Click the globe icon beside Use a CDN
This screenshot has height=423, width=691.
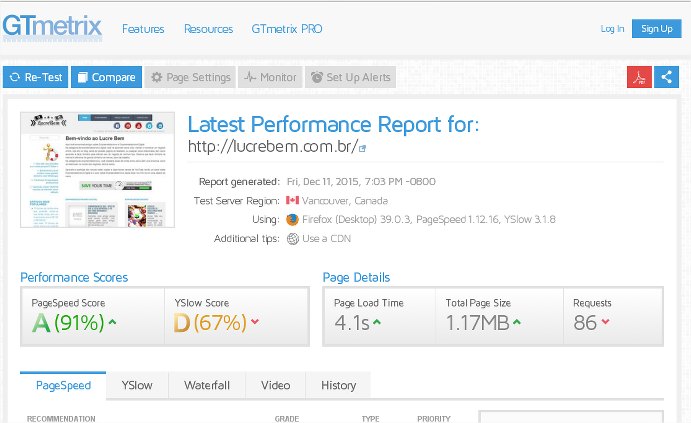(293, 238)
